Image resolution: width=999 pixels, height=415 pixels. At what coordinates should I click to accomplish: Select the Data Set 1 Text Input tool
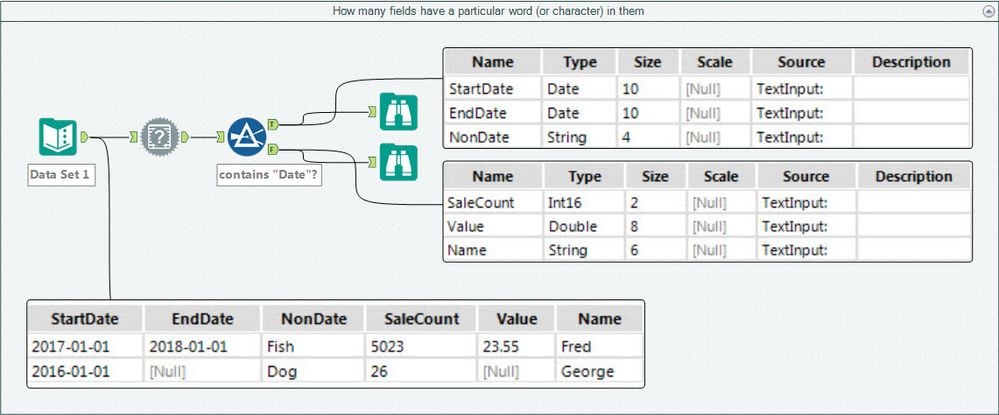58,136
